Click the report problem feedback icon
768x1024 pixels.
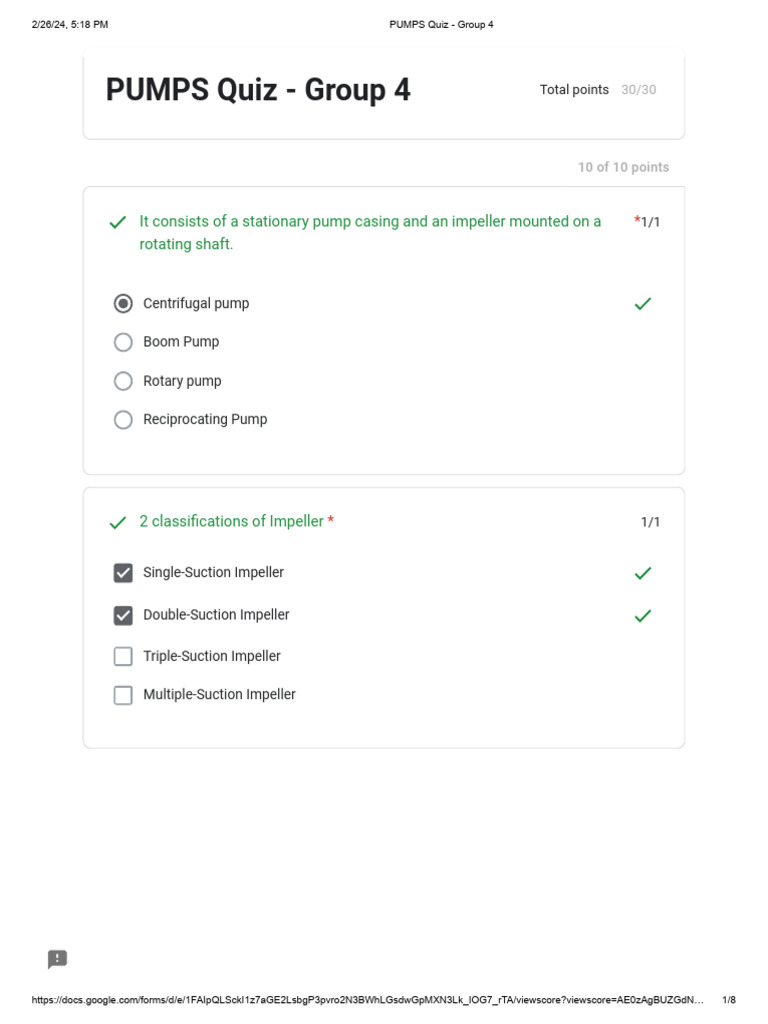click(58, 959)
